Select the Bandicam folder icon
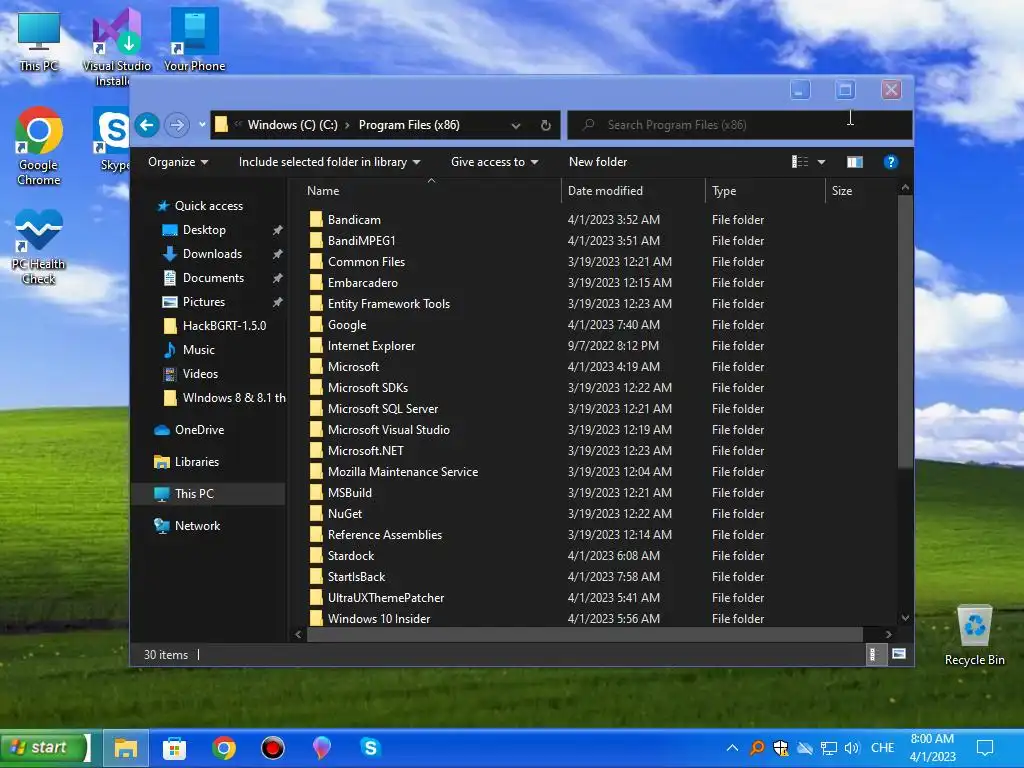 [x=316, y=219]
